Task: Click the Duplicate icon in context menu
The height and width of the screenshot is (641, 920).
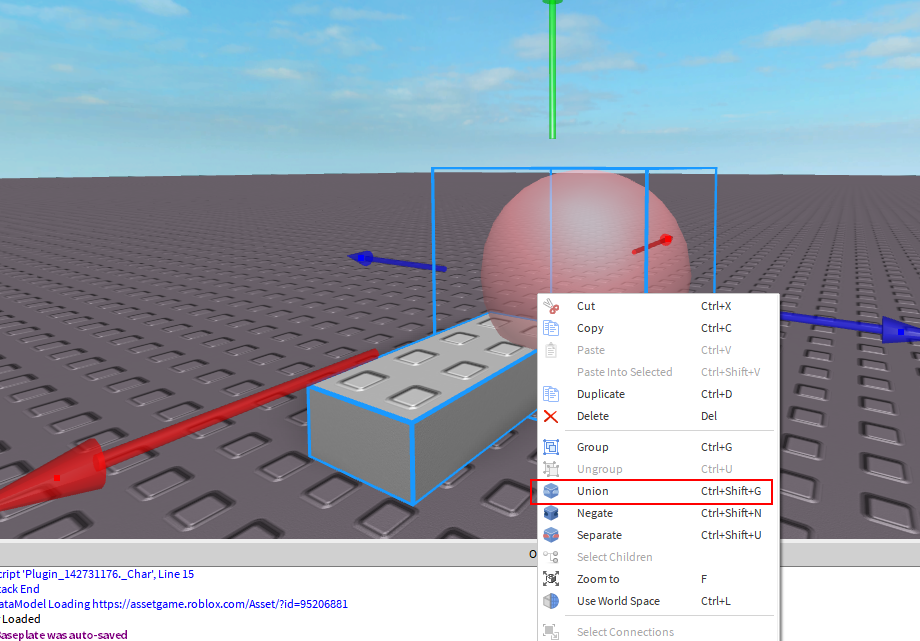Action: 550,394
